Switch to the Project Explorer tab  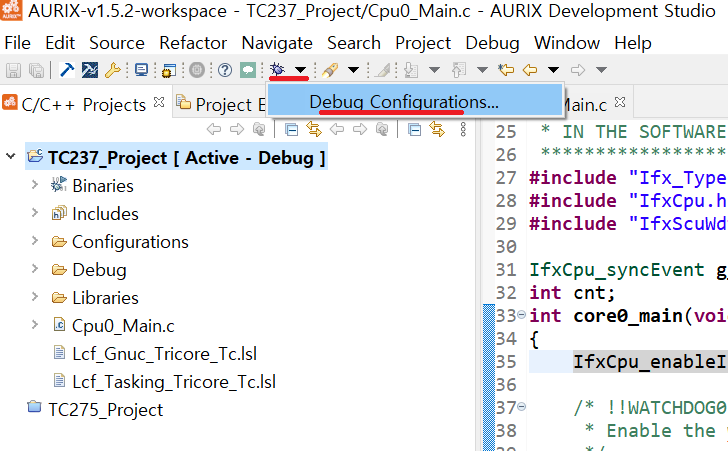pyautogui.click(x=222, y=105)
